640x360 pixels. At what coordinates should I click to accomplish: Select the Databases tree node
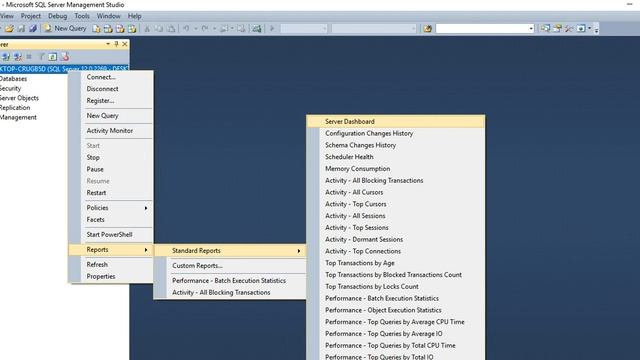click(13, 79)
